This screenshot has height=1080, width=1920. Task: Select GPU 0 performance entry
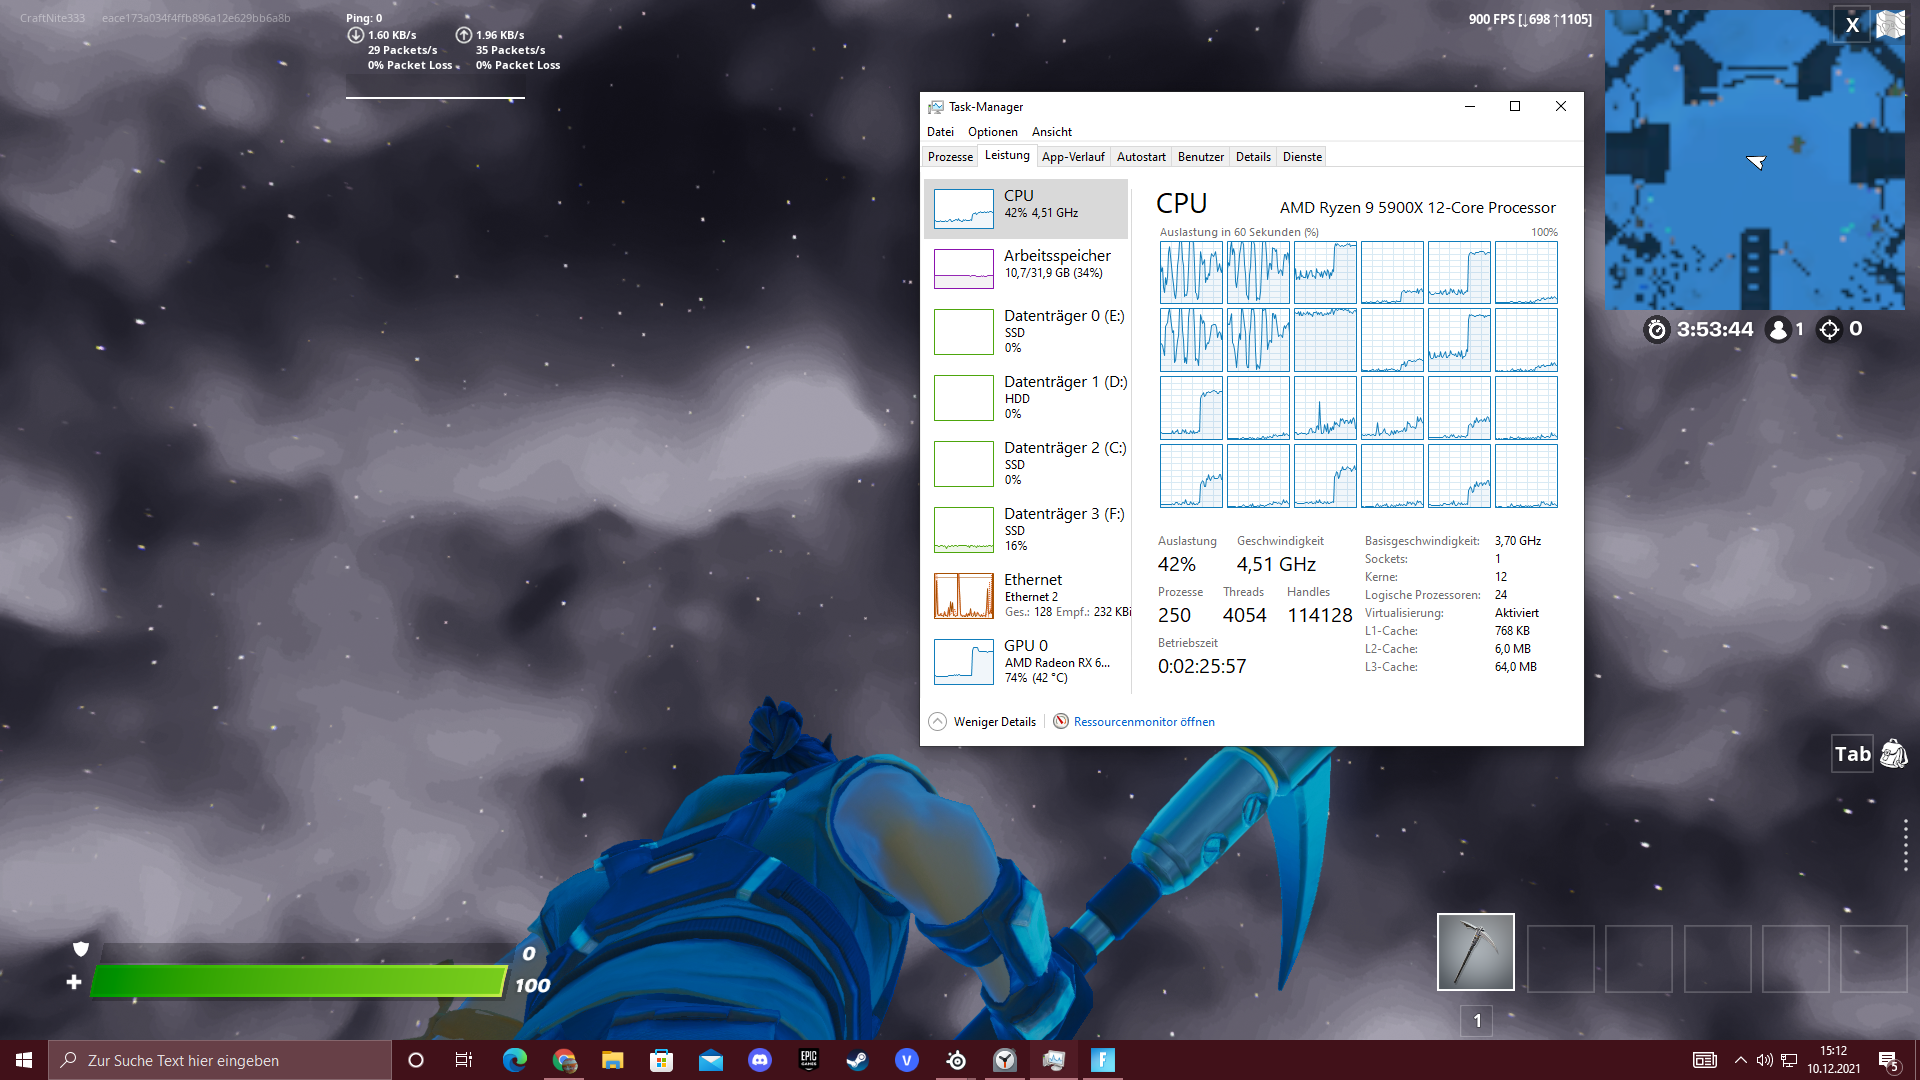point(1028,661)
